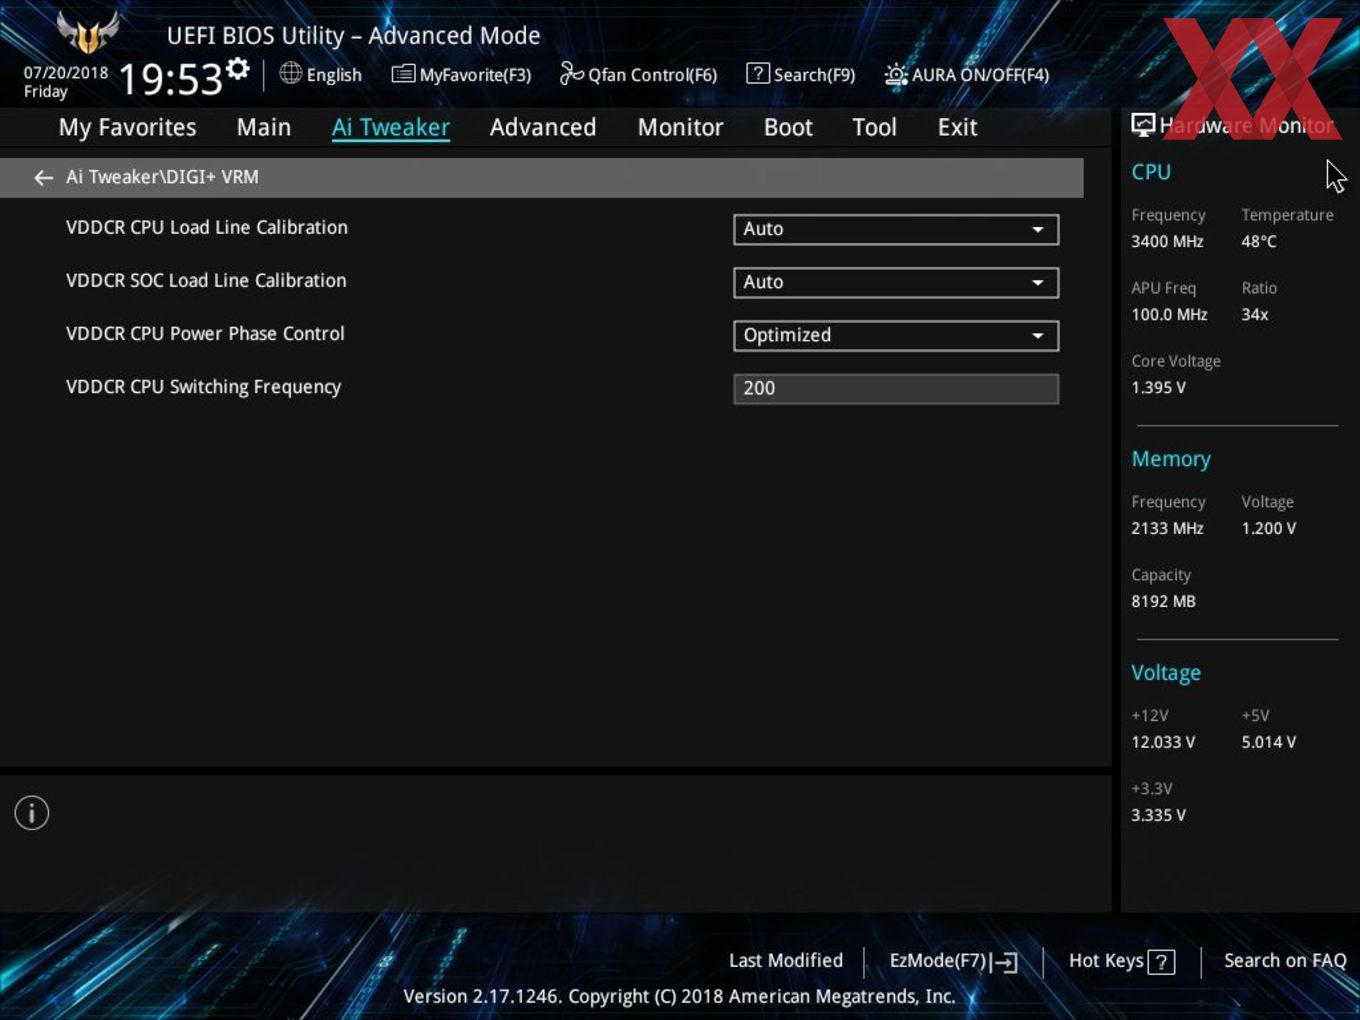Click the memory capacity 8192 MB value
1360x1020 pixels.
pos(1163,601)
